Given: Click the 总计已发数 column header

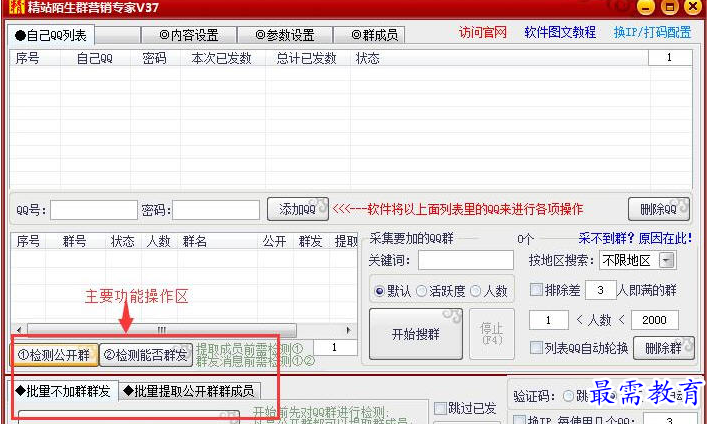Looking at the screenshot, I should (307, 58).
